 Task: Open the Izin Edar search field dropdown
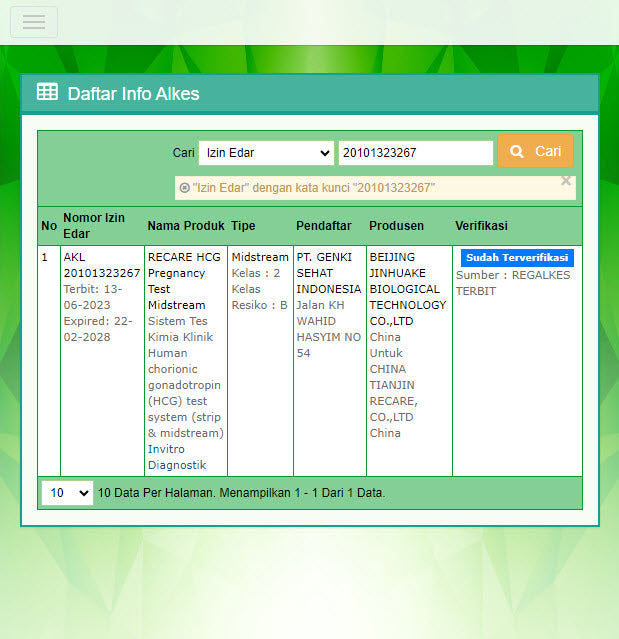pyautogui.click(x=265, y=153)
